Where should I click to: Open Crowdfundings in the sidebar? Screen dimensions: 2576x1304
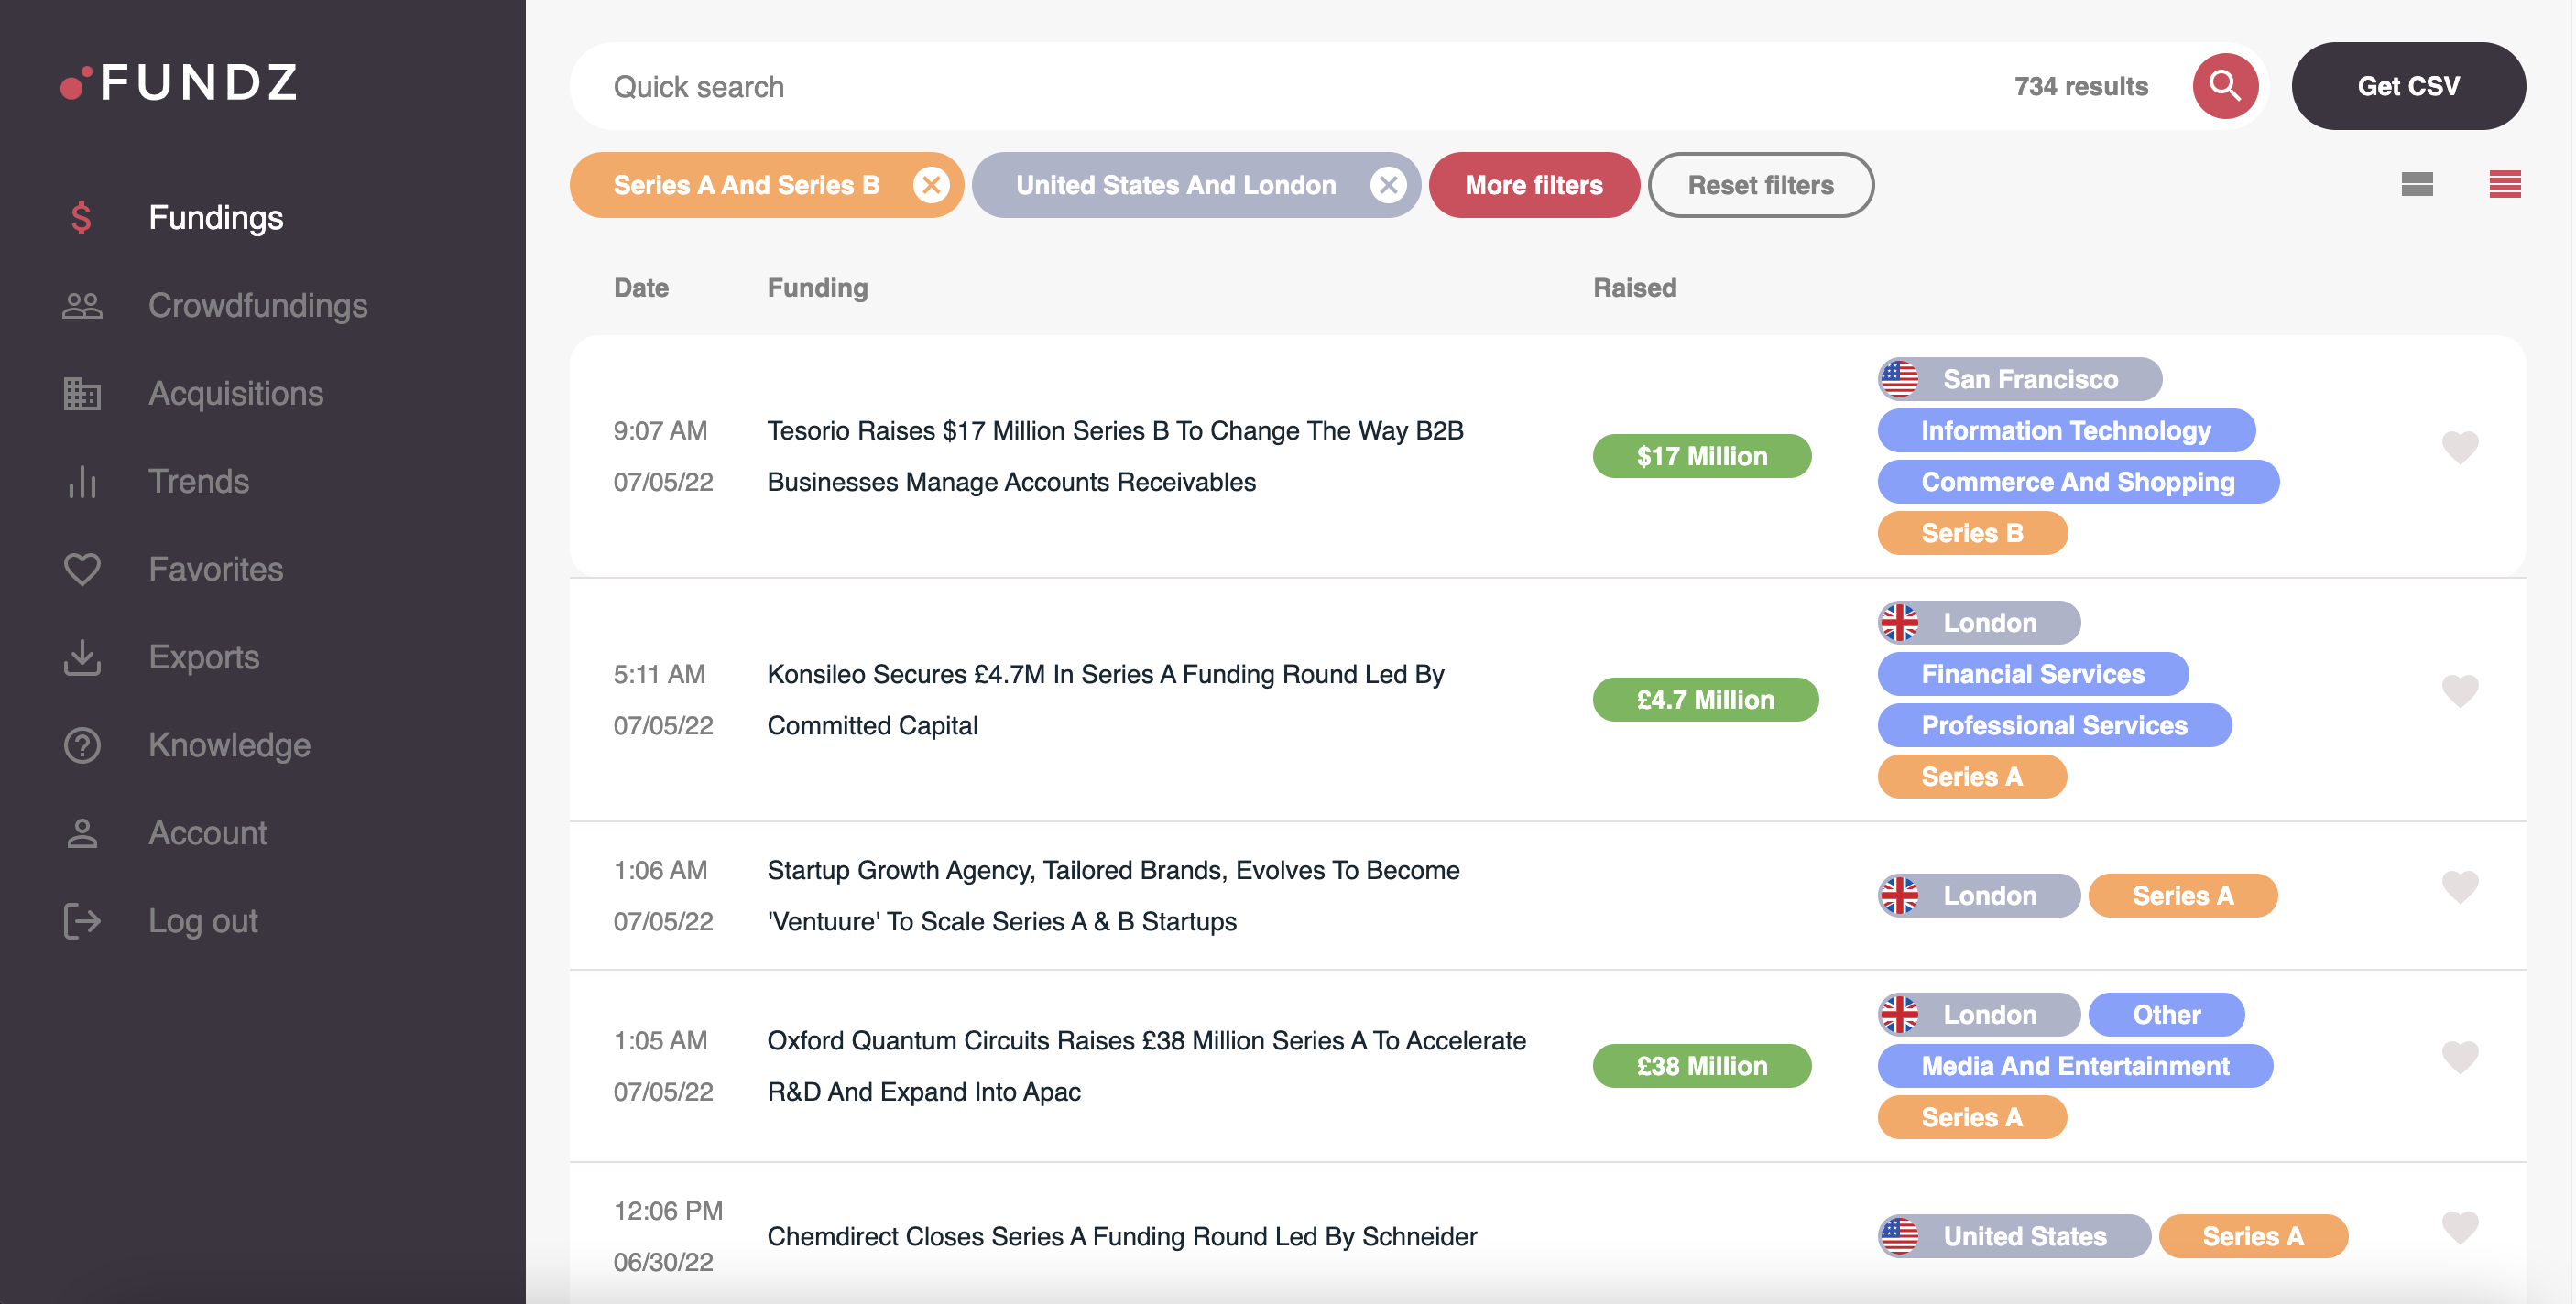tap(257, 306)
